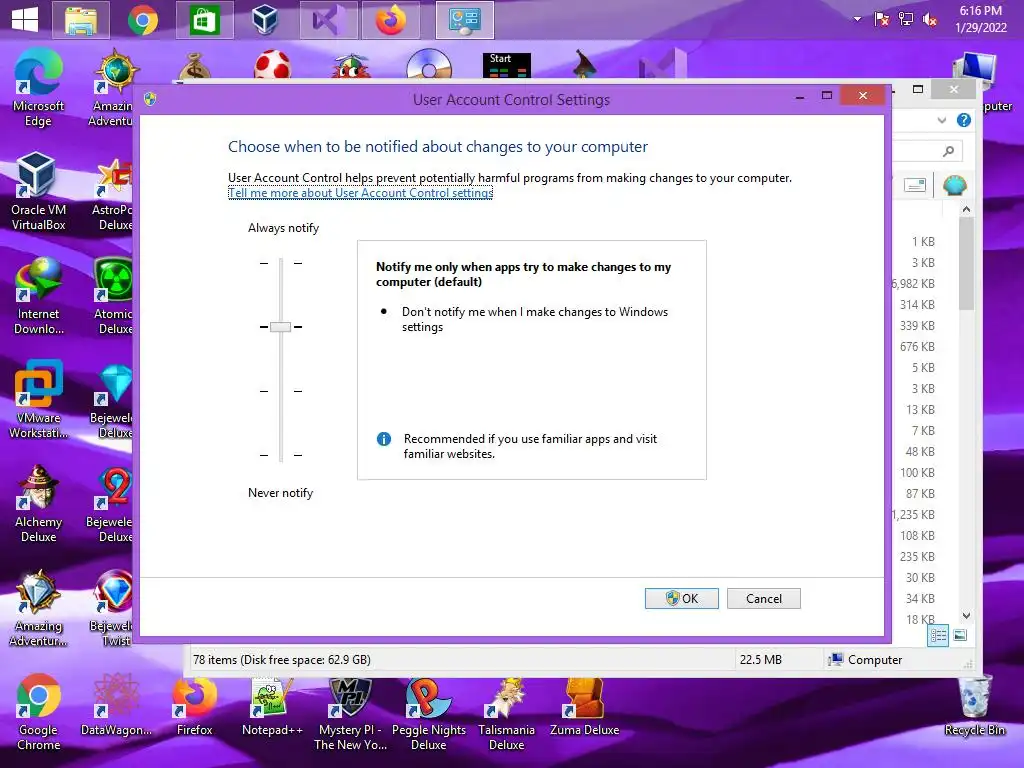
Task: Switch Explorer window to details view
Action: tap(938, 635)
